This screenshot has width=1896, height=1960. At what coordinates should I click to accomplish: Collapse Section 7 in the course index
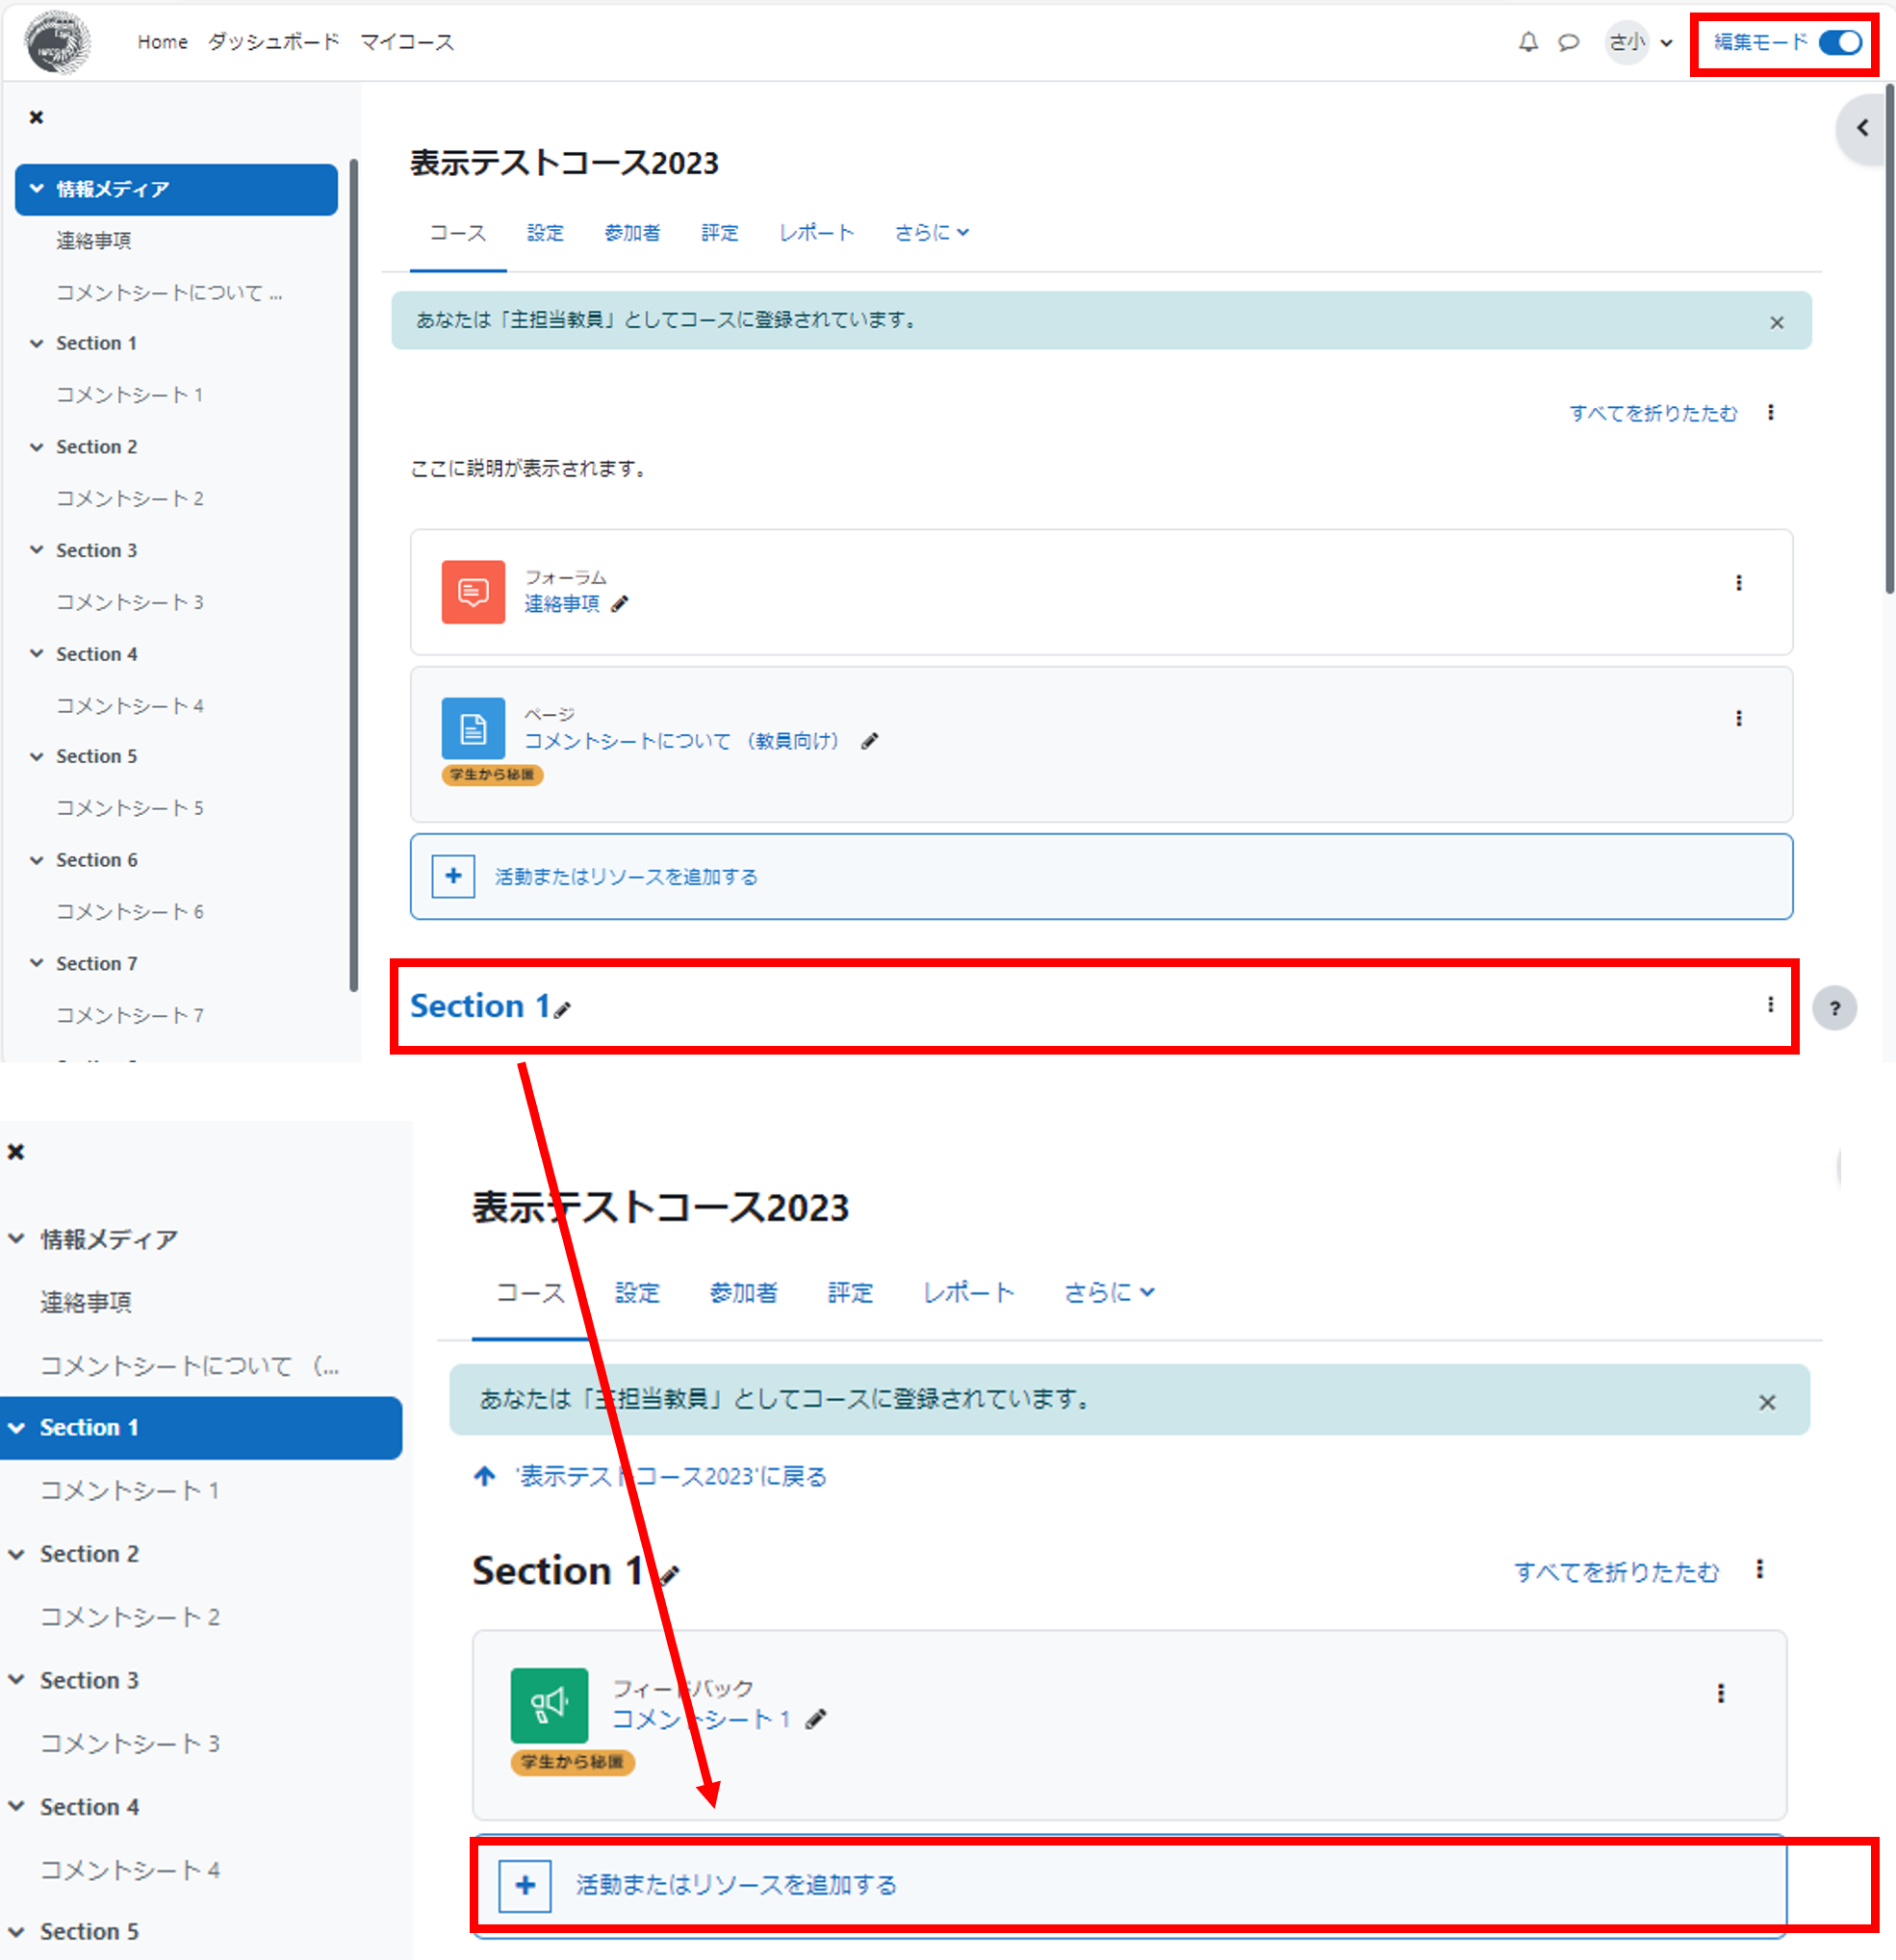coord(37,963)
